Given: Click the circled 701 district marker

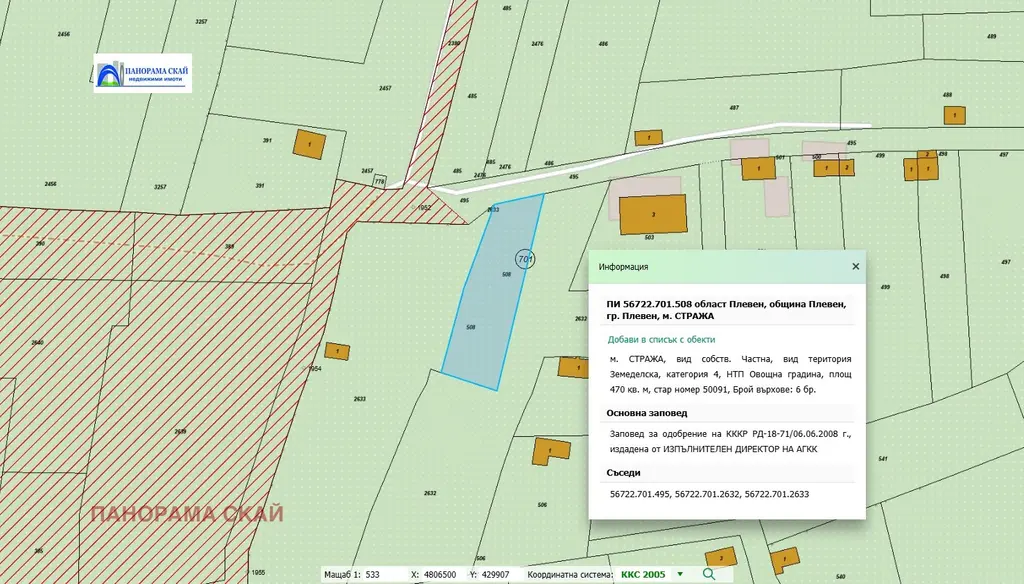Looking at the screenshot, I should click(x=525, y=259).
